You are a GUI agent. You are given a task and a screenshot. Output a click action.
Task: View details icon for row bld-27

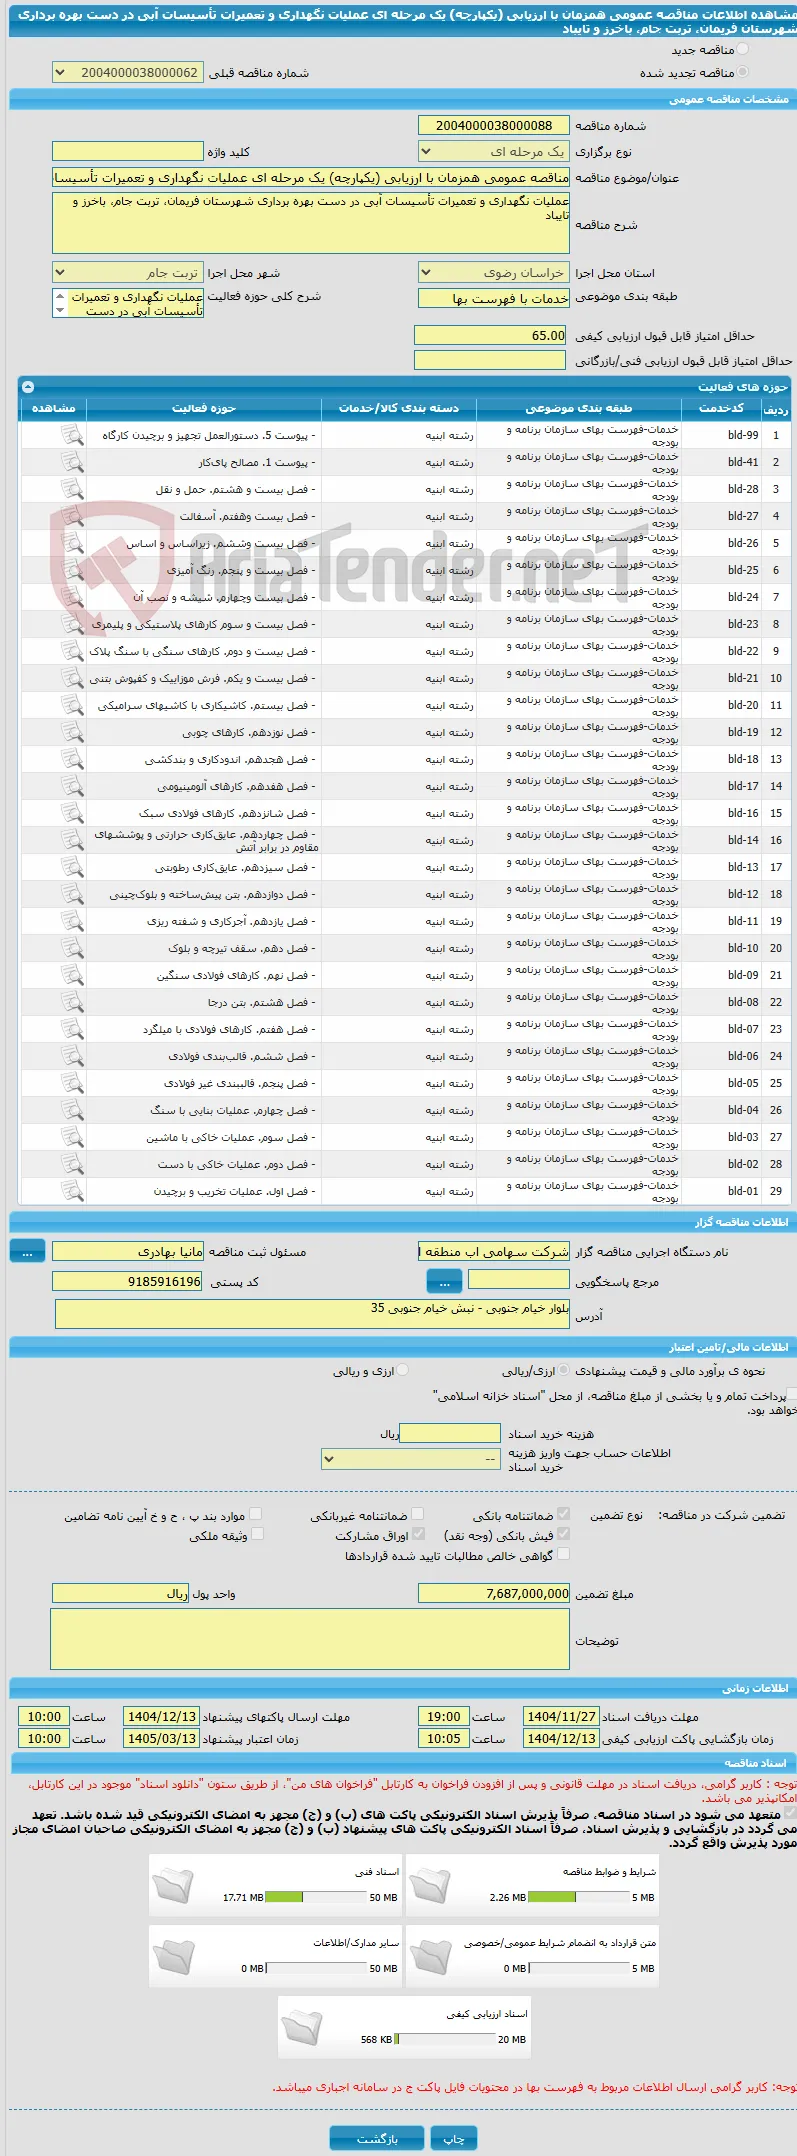coord(72,515)
